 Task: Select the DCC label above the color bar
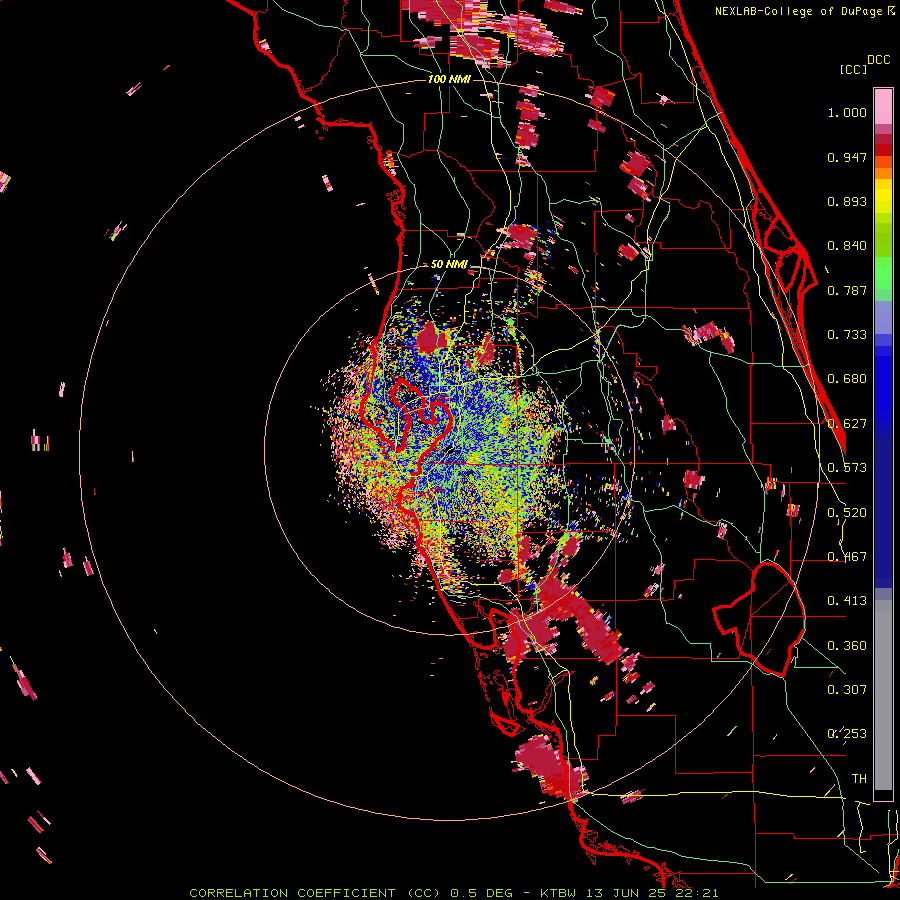[x=878, y=60]
